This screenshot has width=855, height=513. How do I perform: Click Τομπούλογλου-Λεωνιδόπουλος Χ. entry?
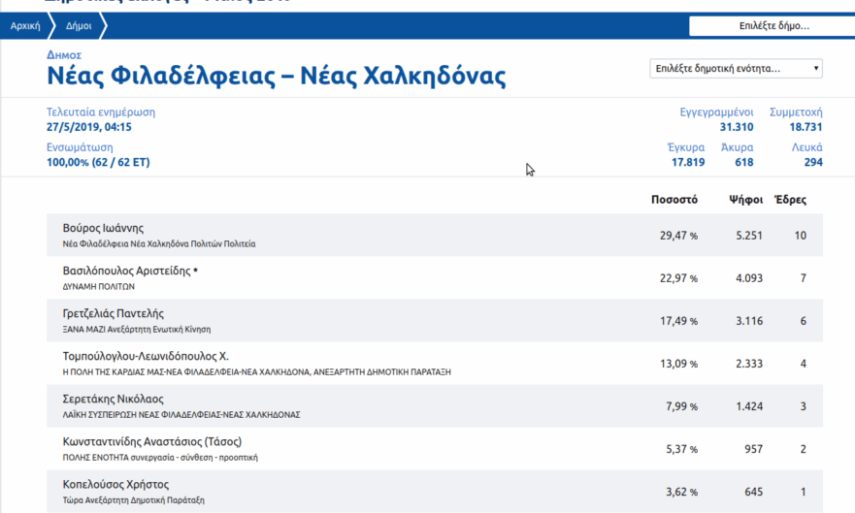(x=146, y=356)
